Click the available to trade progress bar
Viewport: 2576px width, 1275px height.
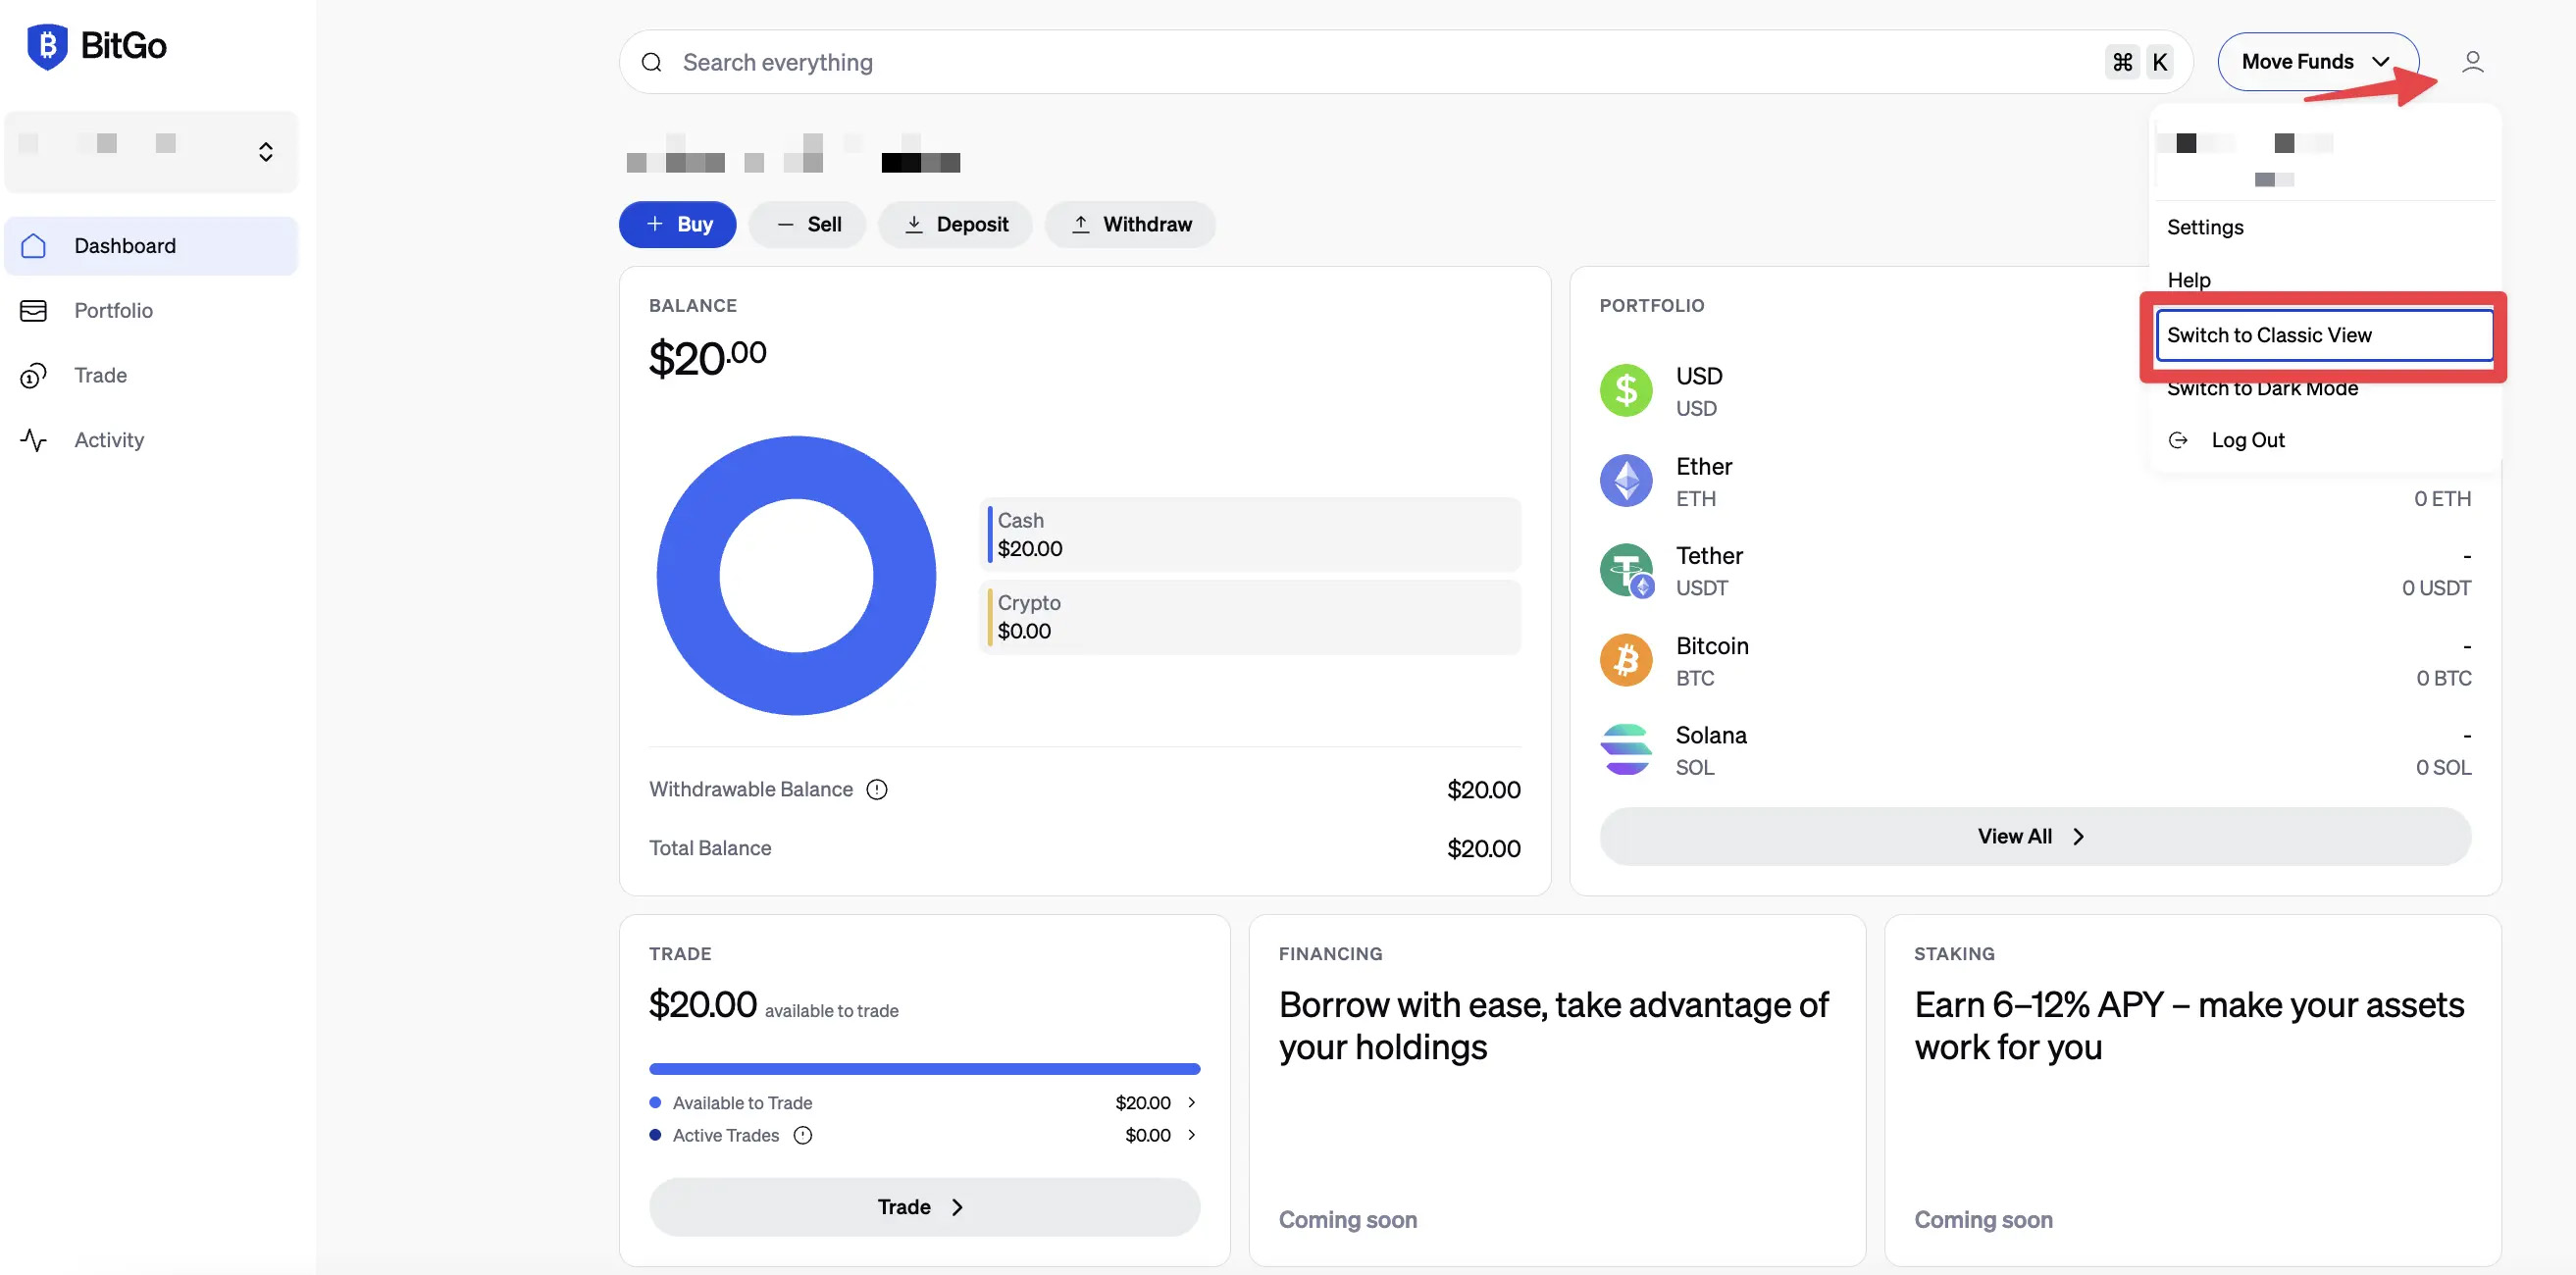[924, 1068]
